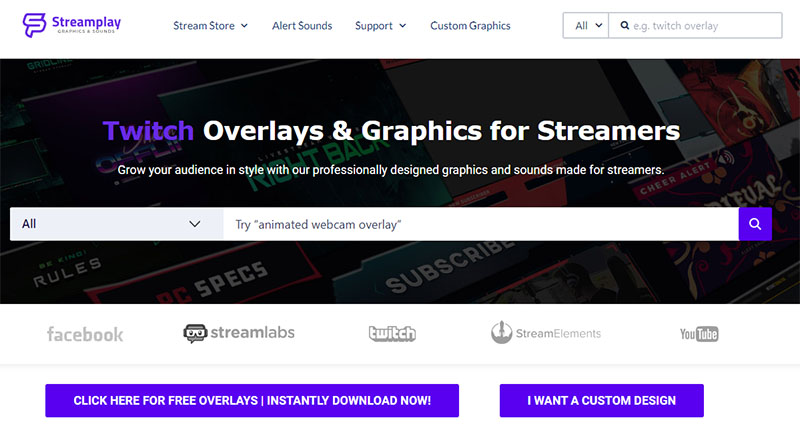The height and width of the screenshot is (432, 800).
Task: Click the free overlays download button
Action: pyautogui.click(x=252, y=400)
